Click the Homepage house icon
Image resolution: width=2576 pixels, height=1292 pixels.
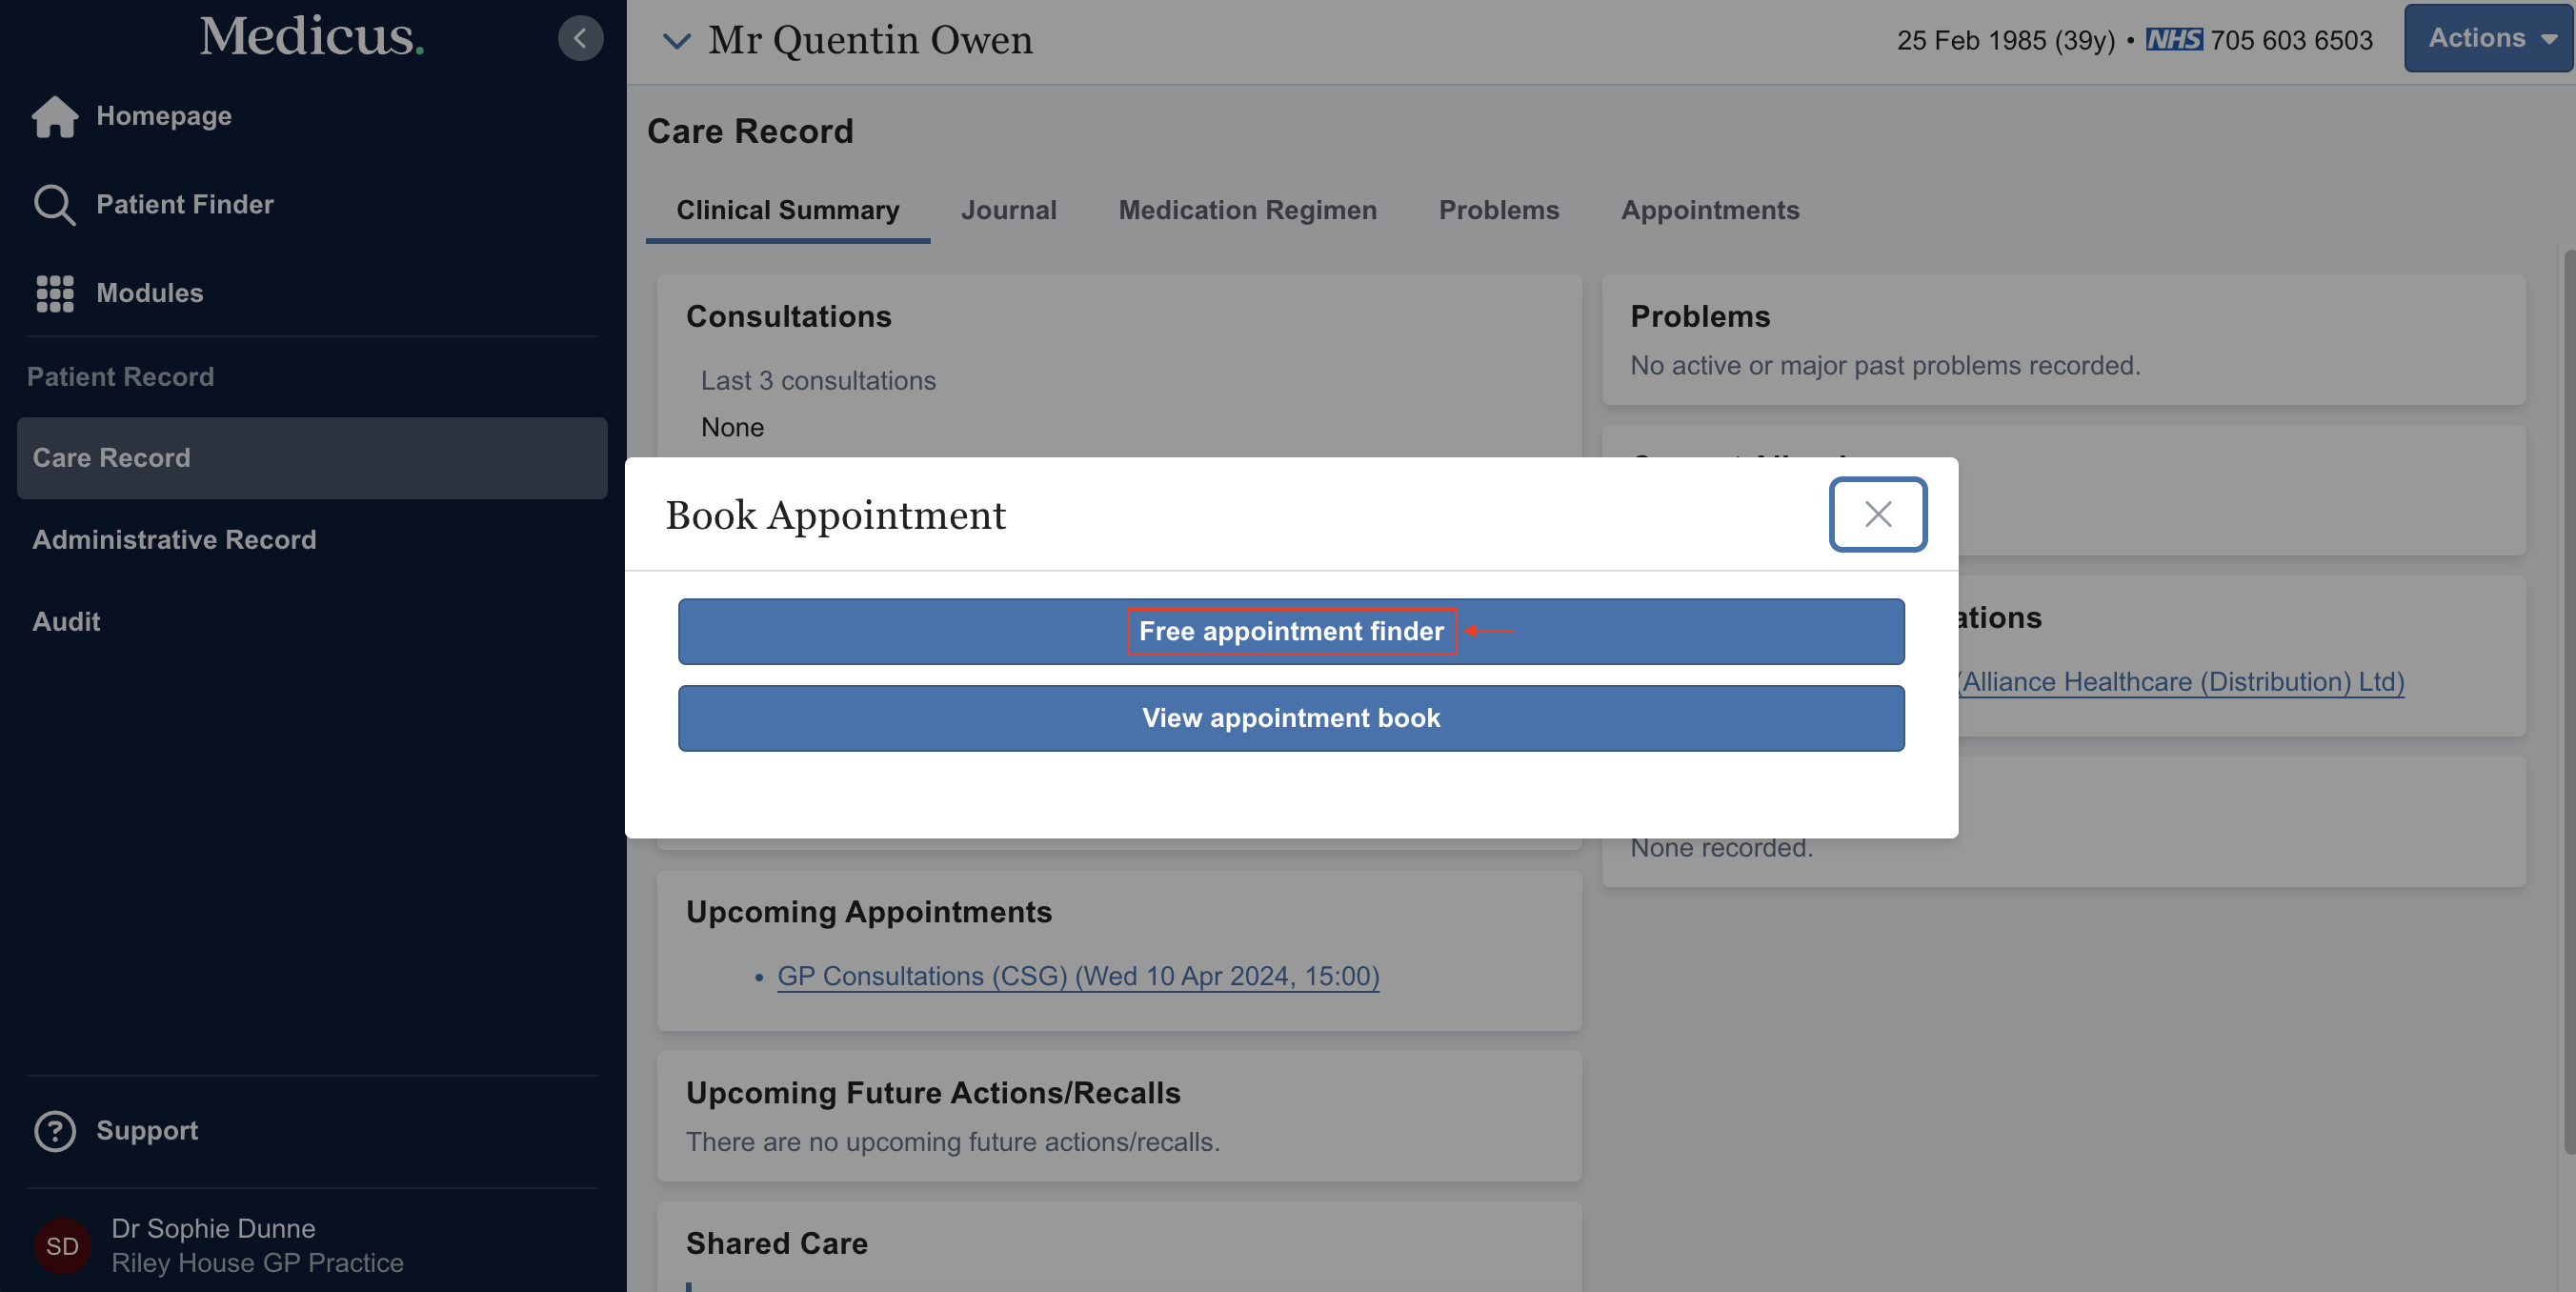(54, 116)
